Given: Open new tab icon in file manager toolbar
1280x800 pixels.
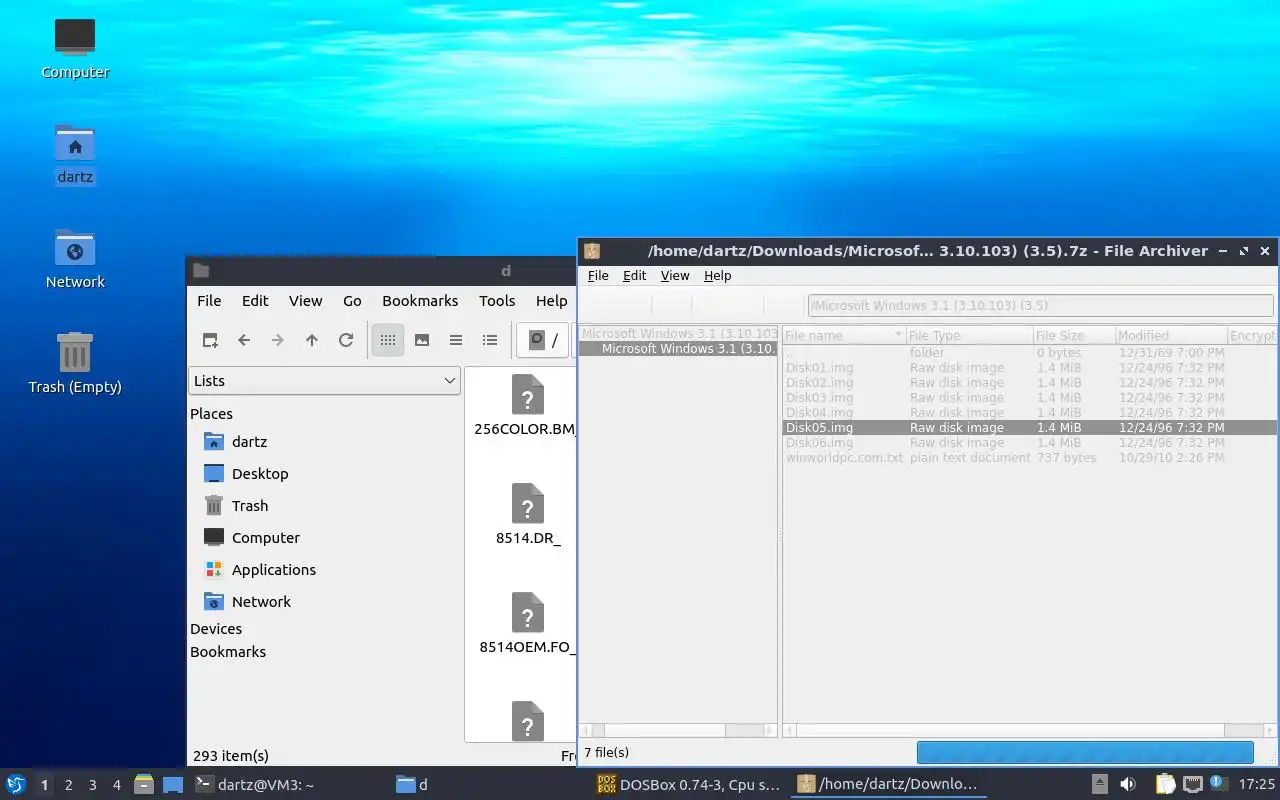Looking at the screenshot, I should click(210, 340).
